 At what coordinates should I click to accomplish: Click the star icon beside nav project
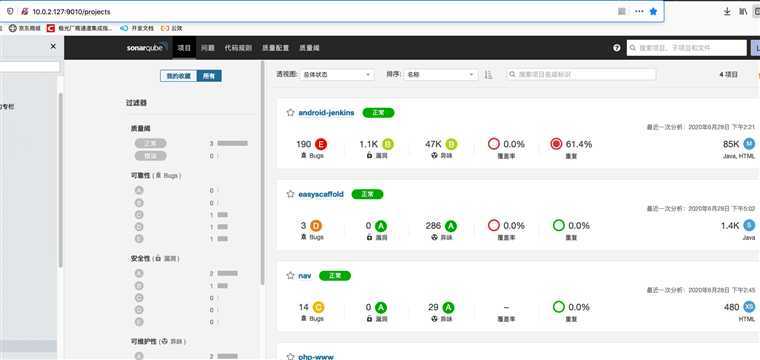(x=290, y=275)
